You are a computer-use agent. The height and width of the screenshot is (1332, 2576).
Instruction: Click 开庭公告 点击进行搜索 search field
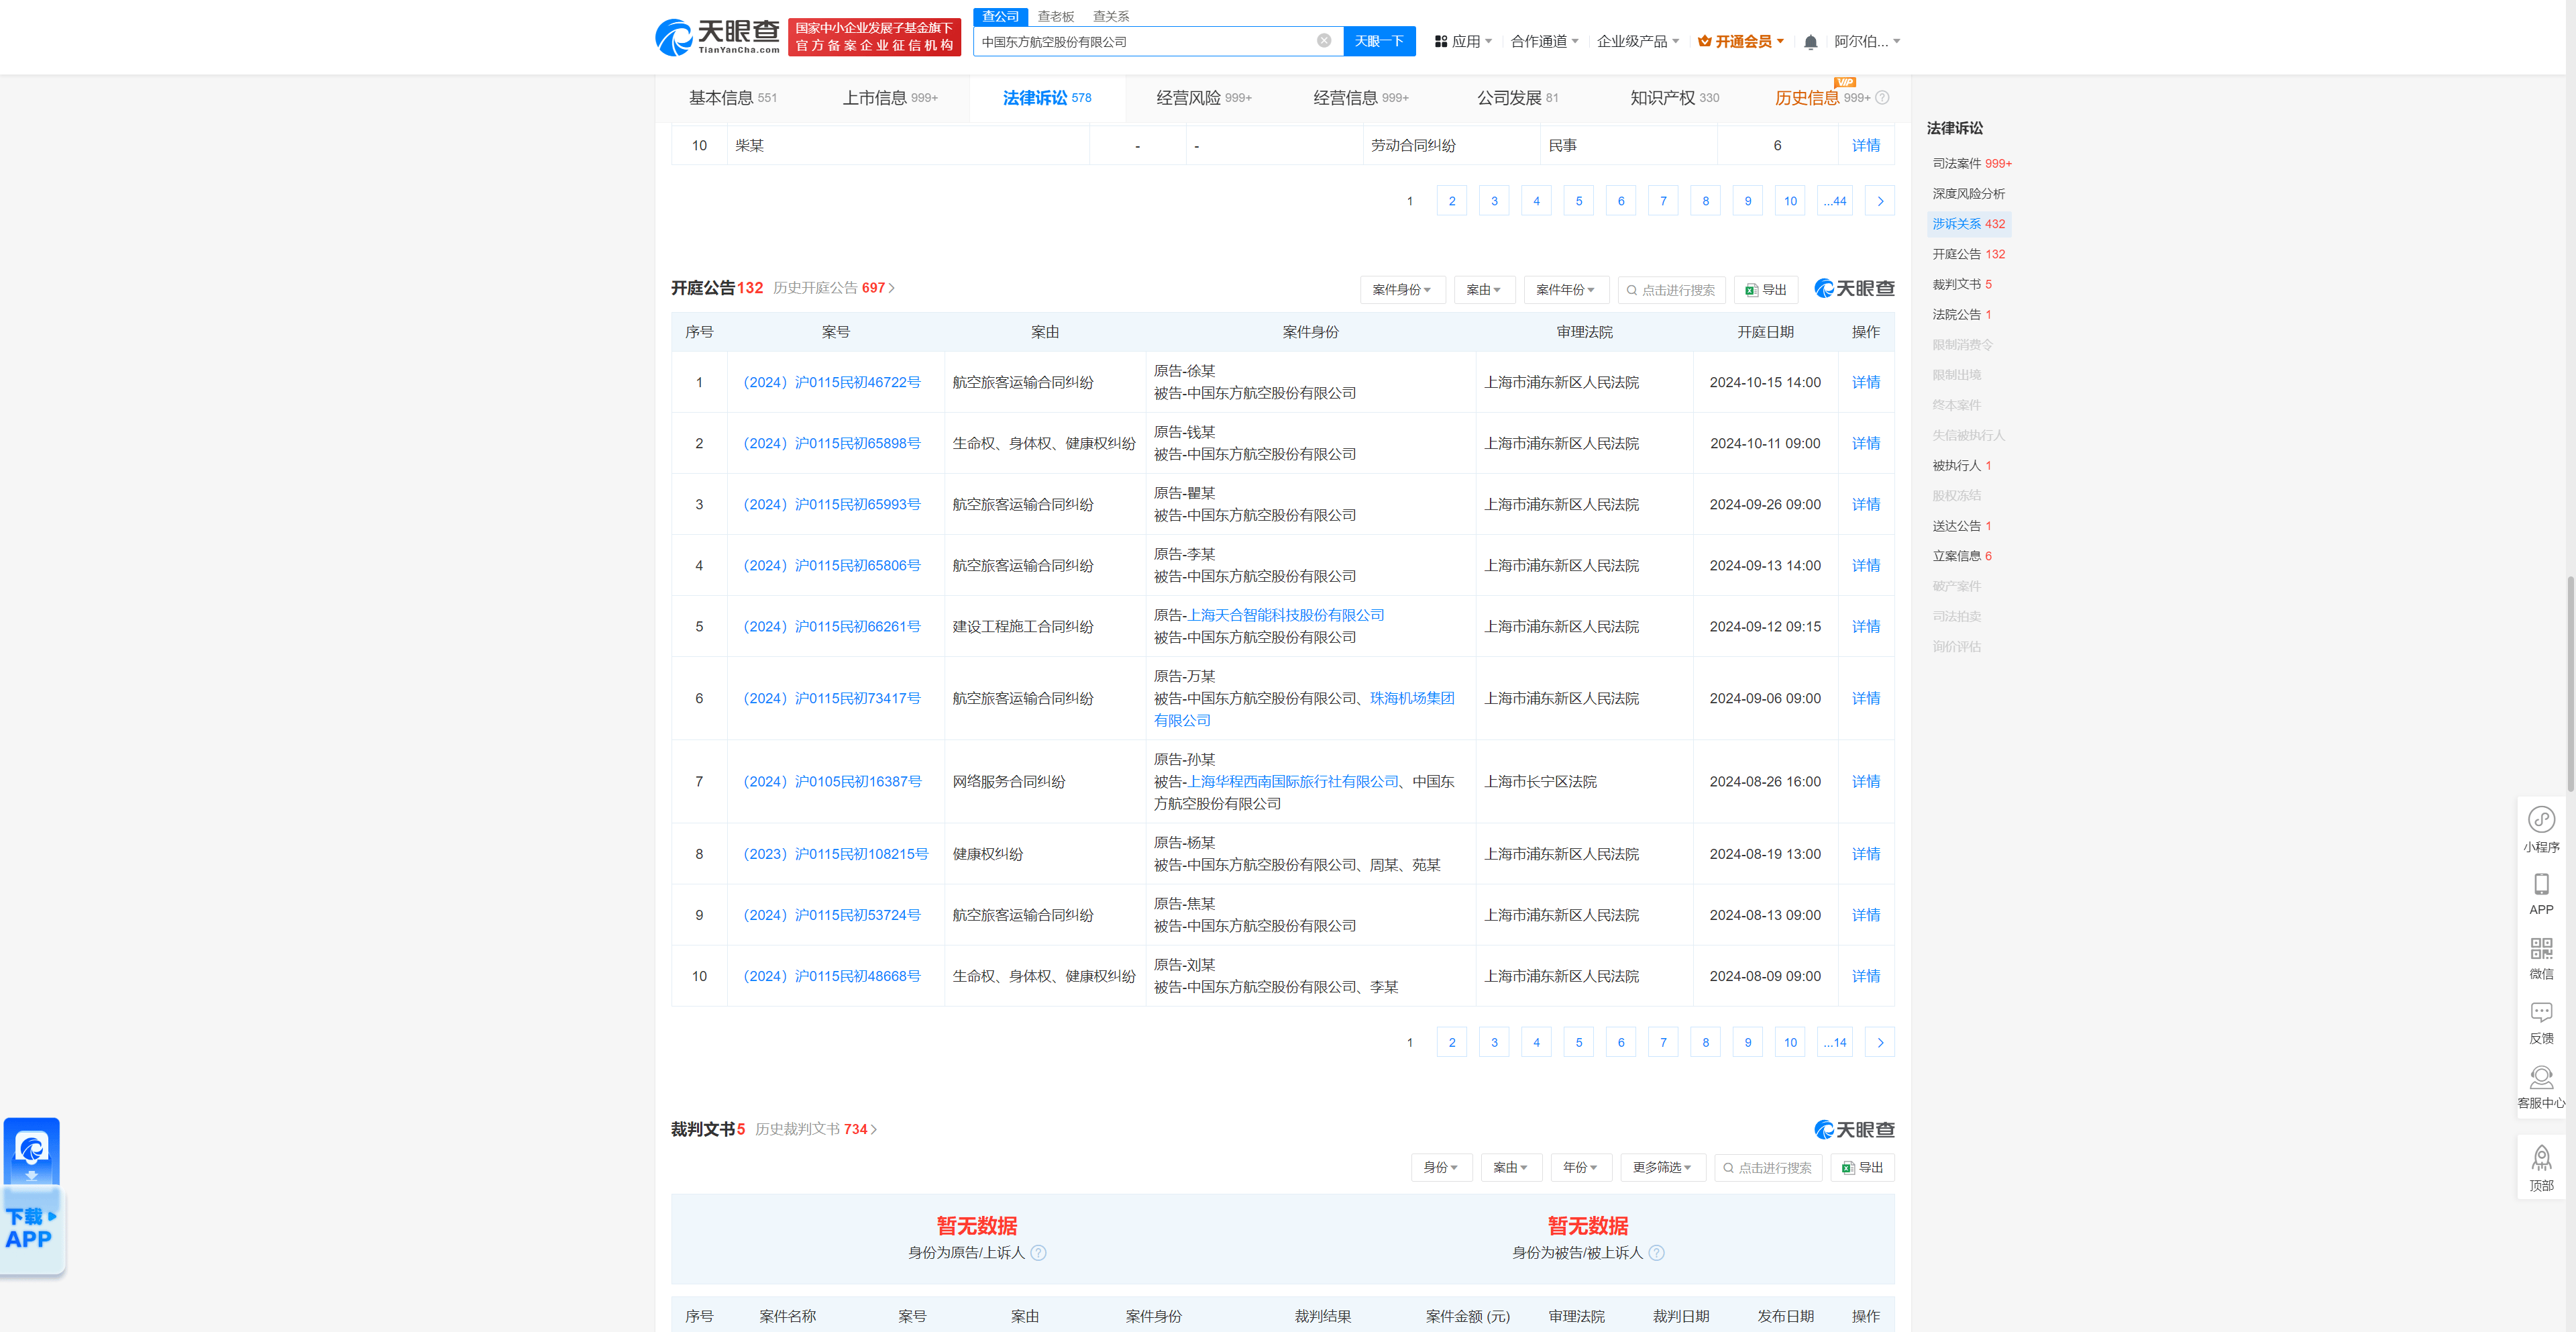pyautogui.click(x=1671, y=290)
